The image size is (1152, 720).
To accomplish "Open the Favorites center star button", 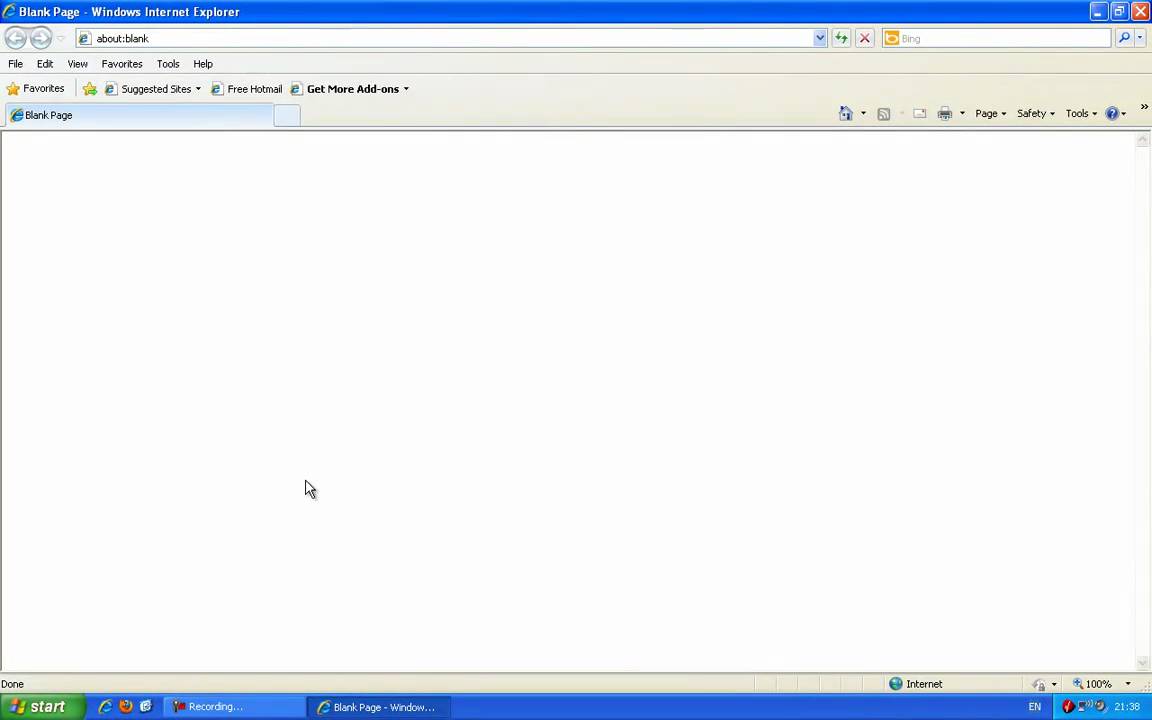I will click(x=35, y=89).
